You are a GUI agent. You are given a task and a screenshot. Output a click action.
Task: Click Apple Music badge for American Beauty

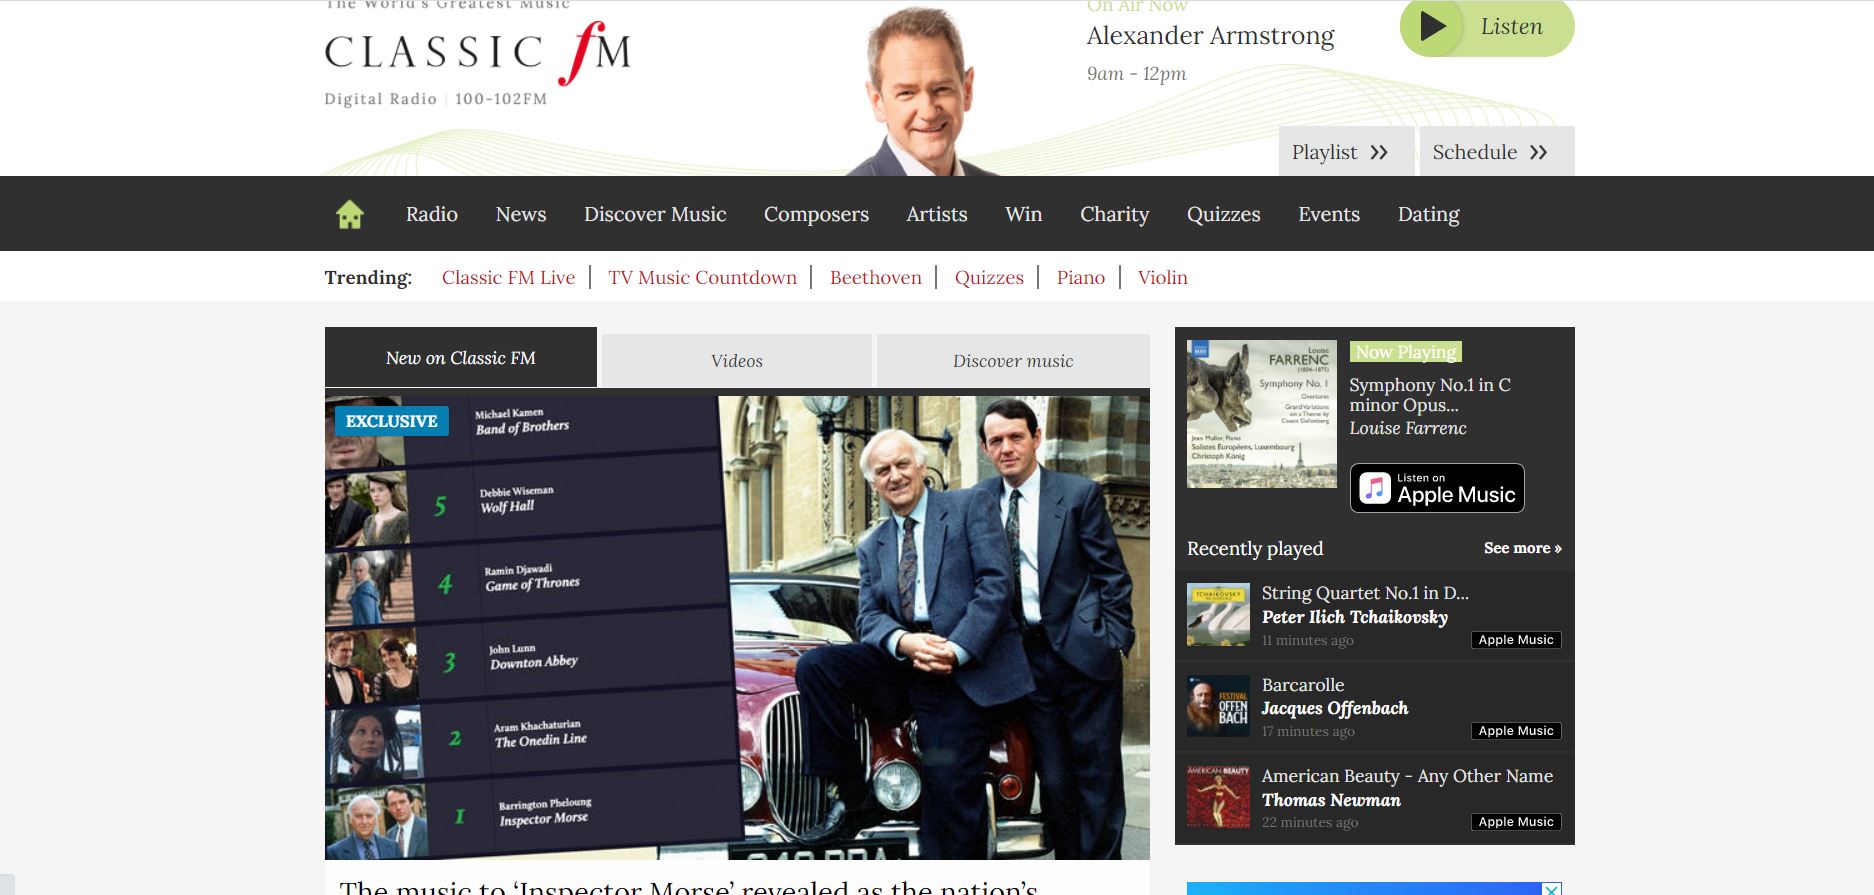click(x=1515, y=822)
